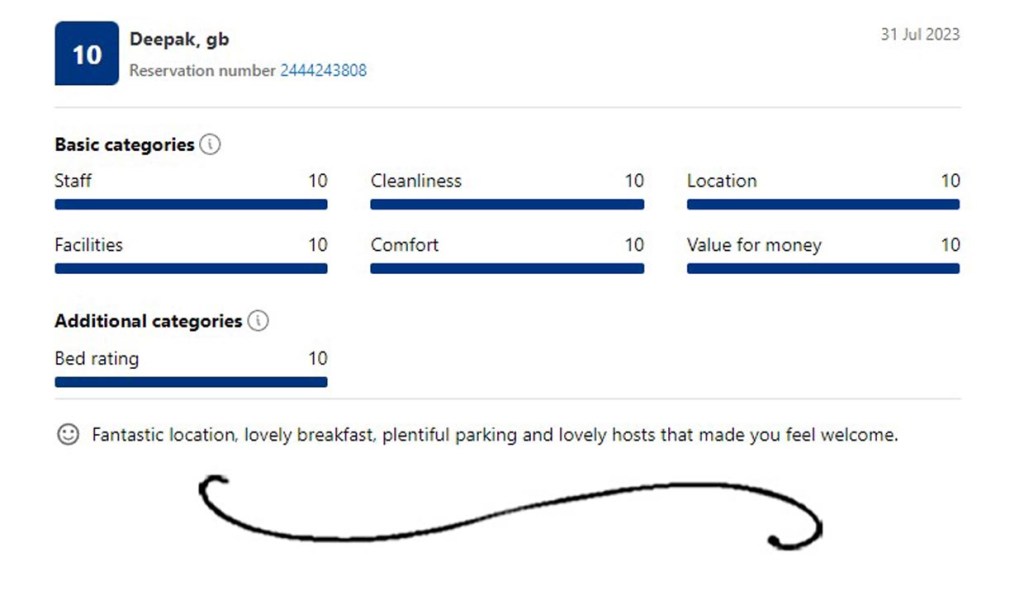Click the review date 31 Jul 2023
This screenshot has width=1024, height=595.
(919, 34)
